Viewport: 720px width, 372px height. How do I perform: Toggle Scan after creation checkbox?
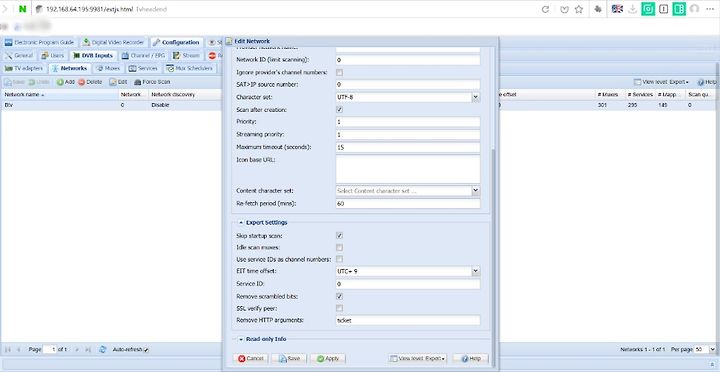click(x=339, y=110)
